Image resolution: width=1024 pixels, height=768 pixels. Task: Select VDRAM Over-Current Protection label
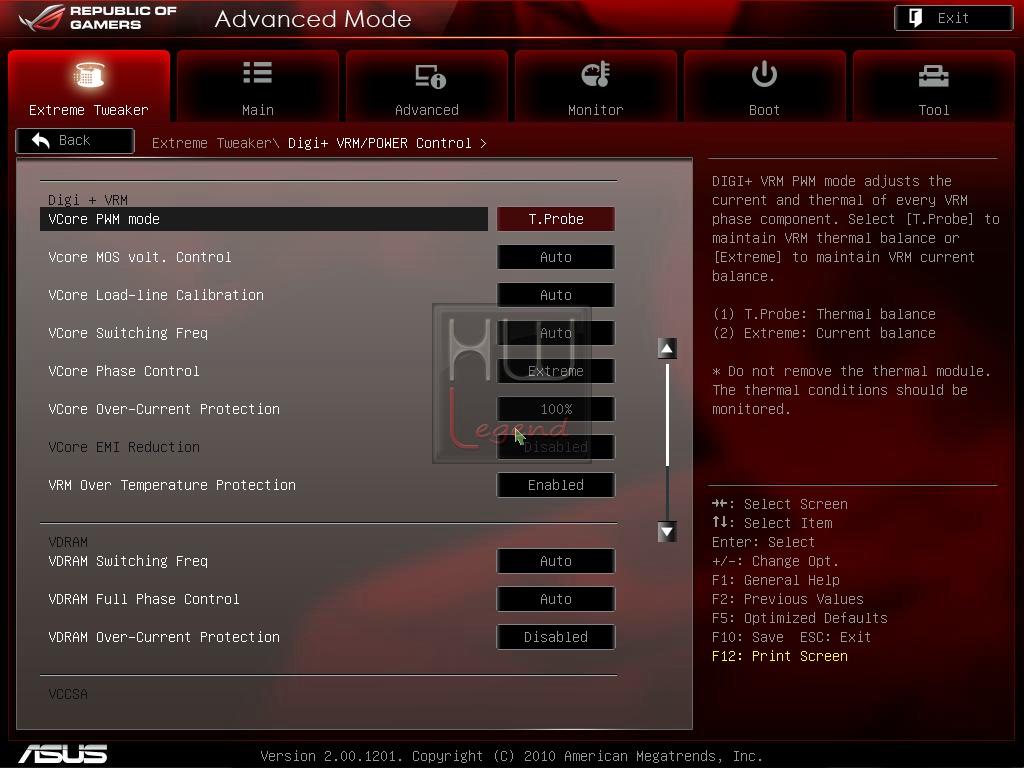[x=164, y=637]
